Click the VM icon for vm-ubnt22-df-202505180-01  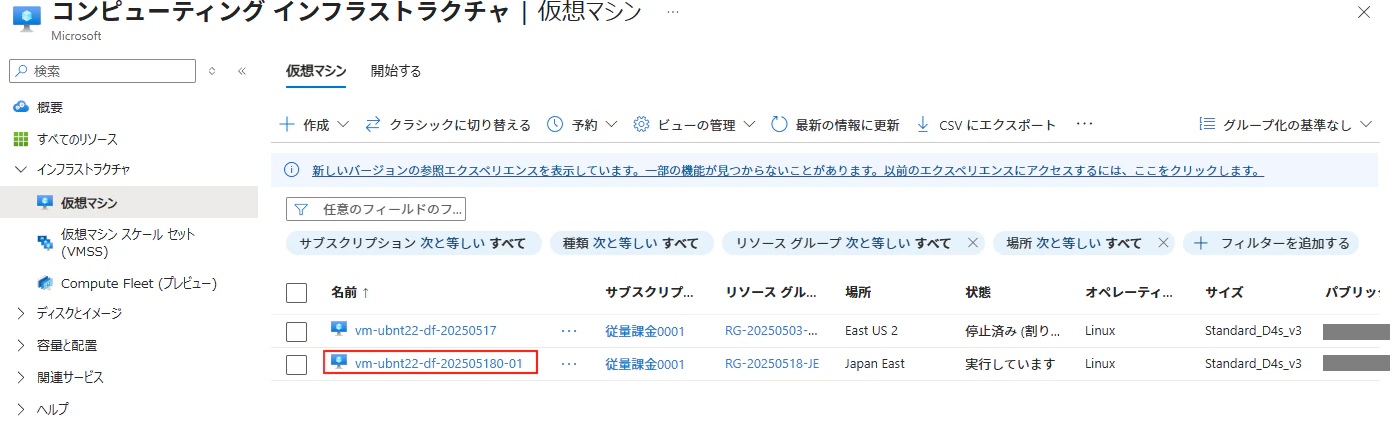[339, 362]
